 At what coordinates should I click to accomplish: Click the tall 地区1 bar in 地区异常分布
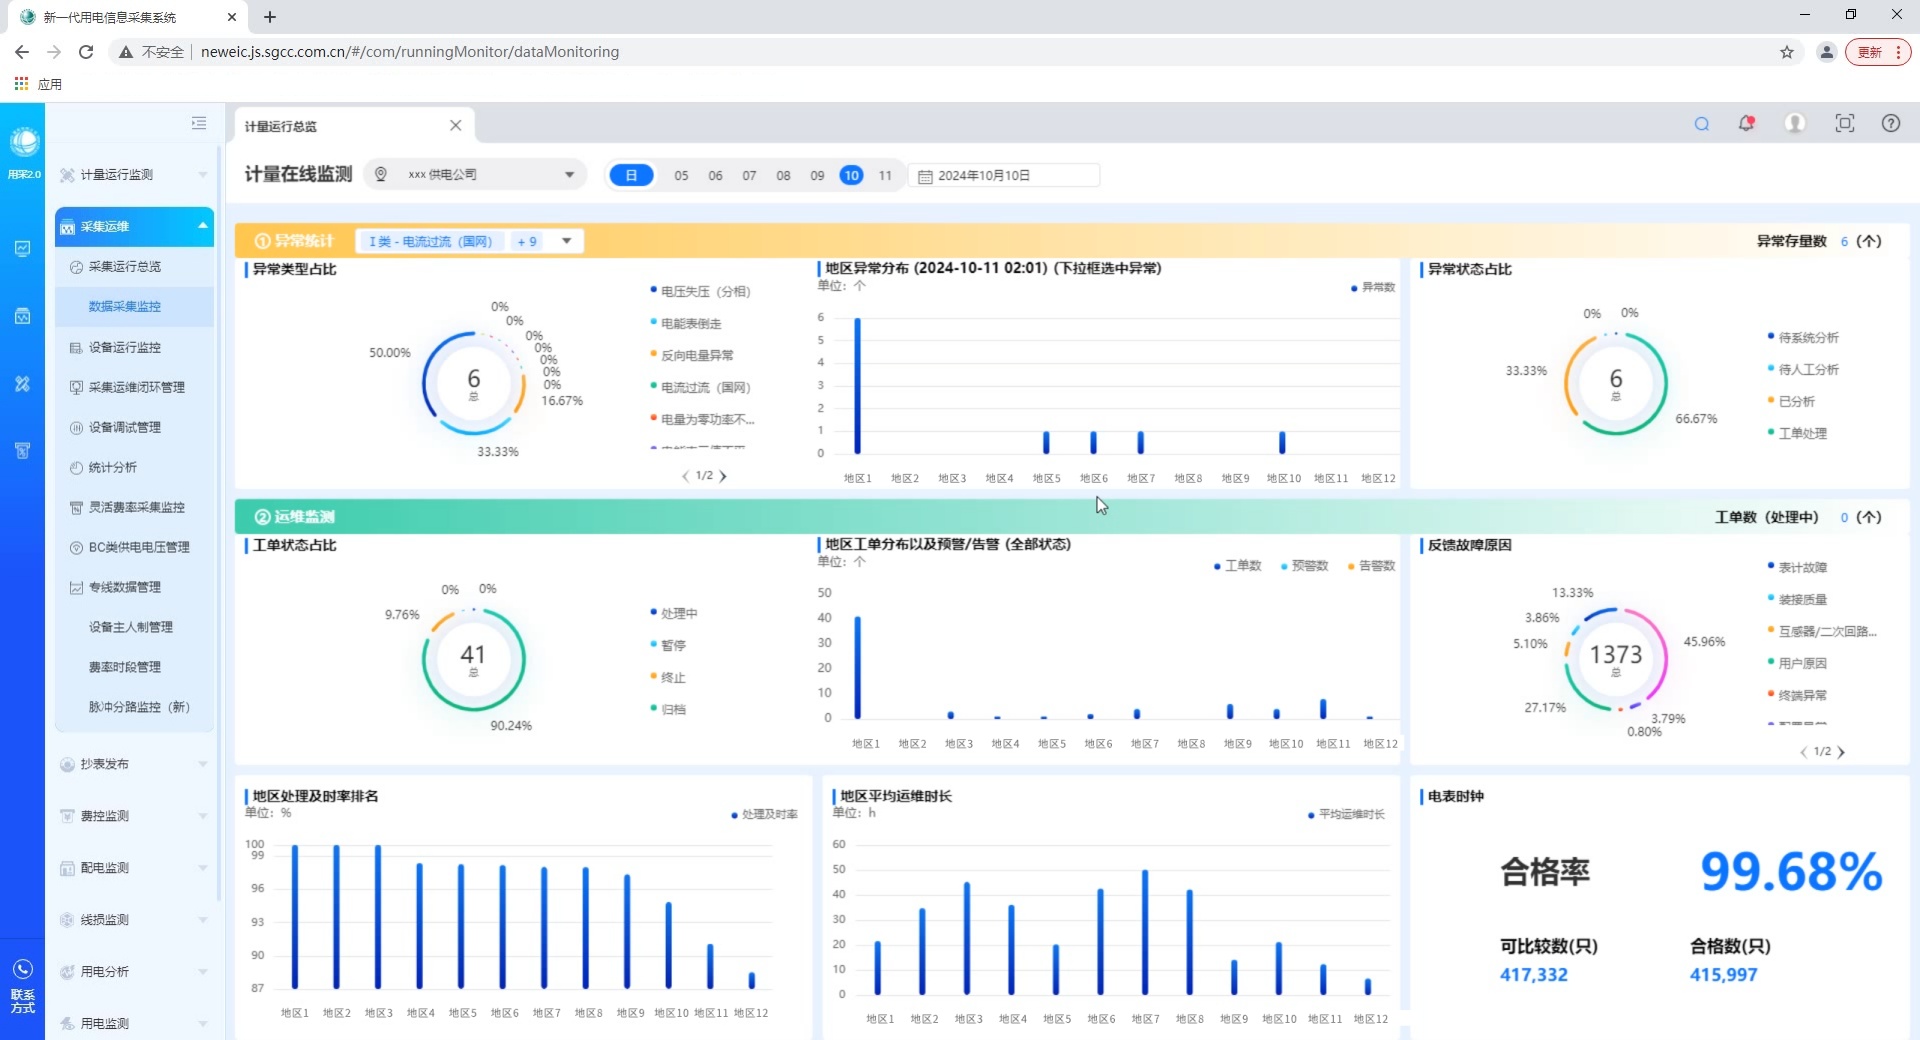click(857, 386)
